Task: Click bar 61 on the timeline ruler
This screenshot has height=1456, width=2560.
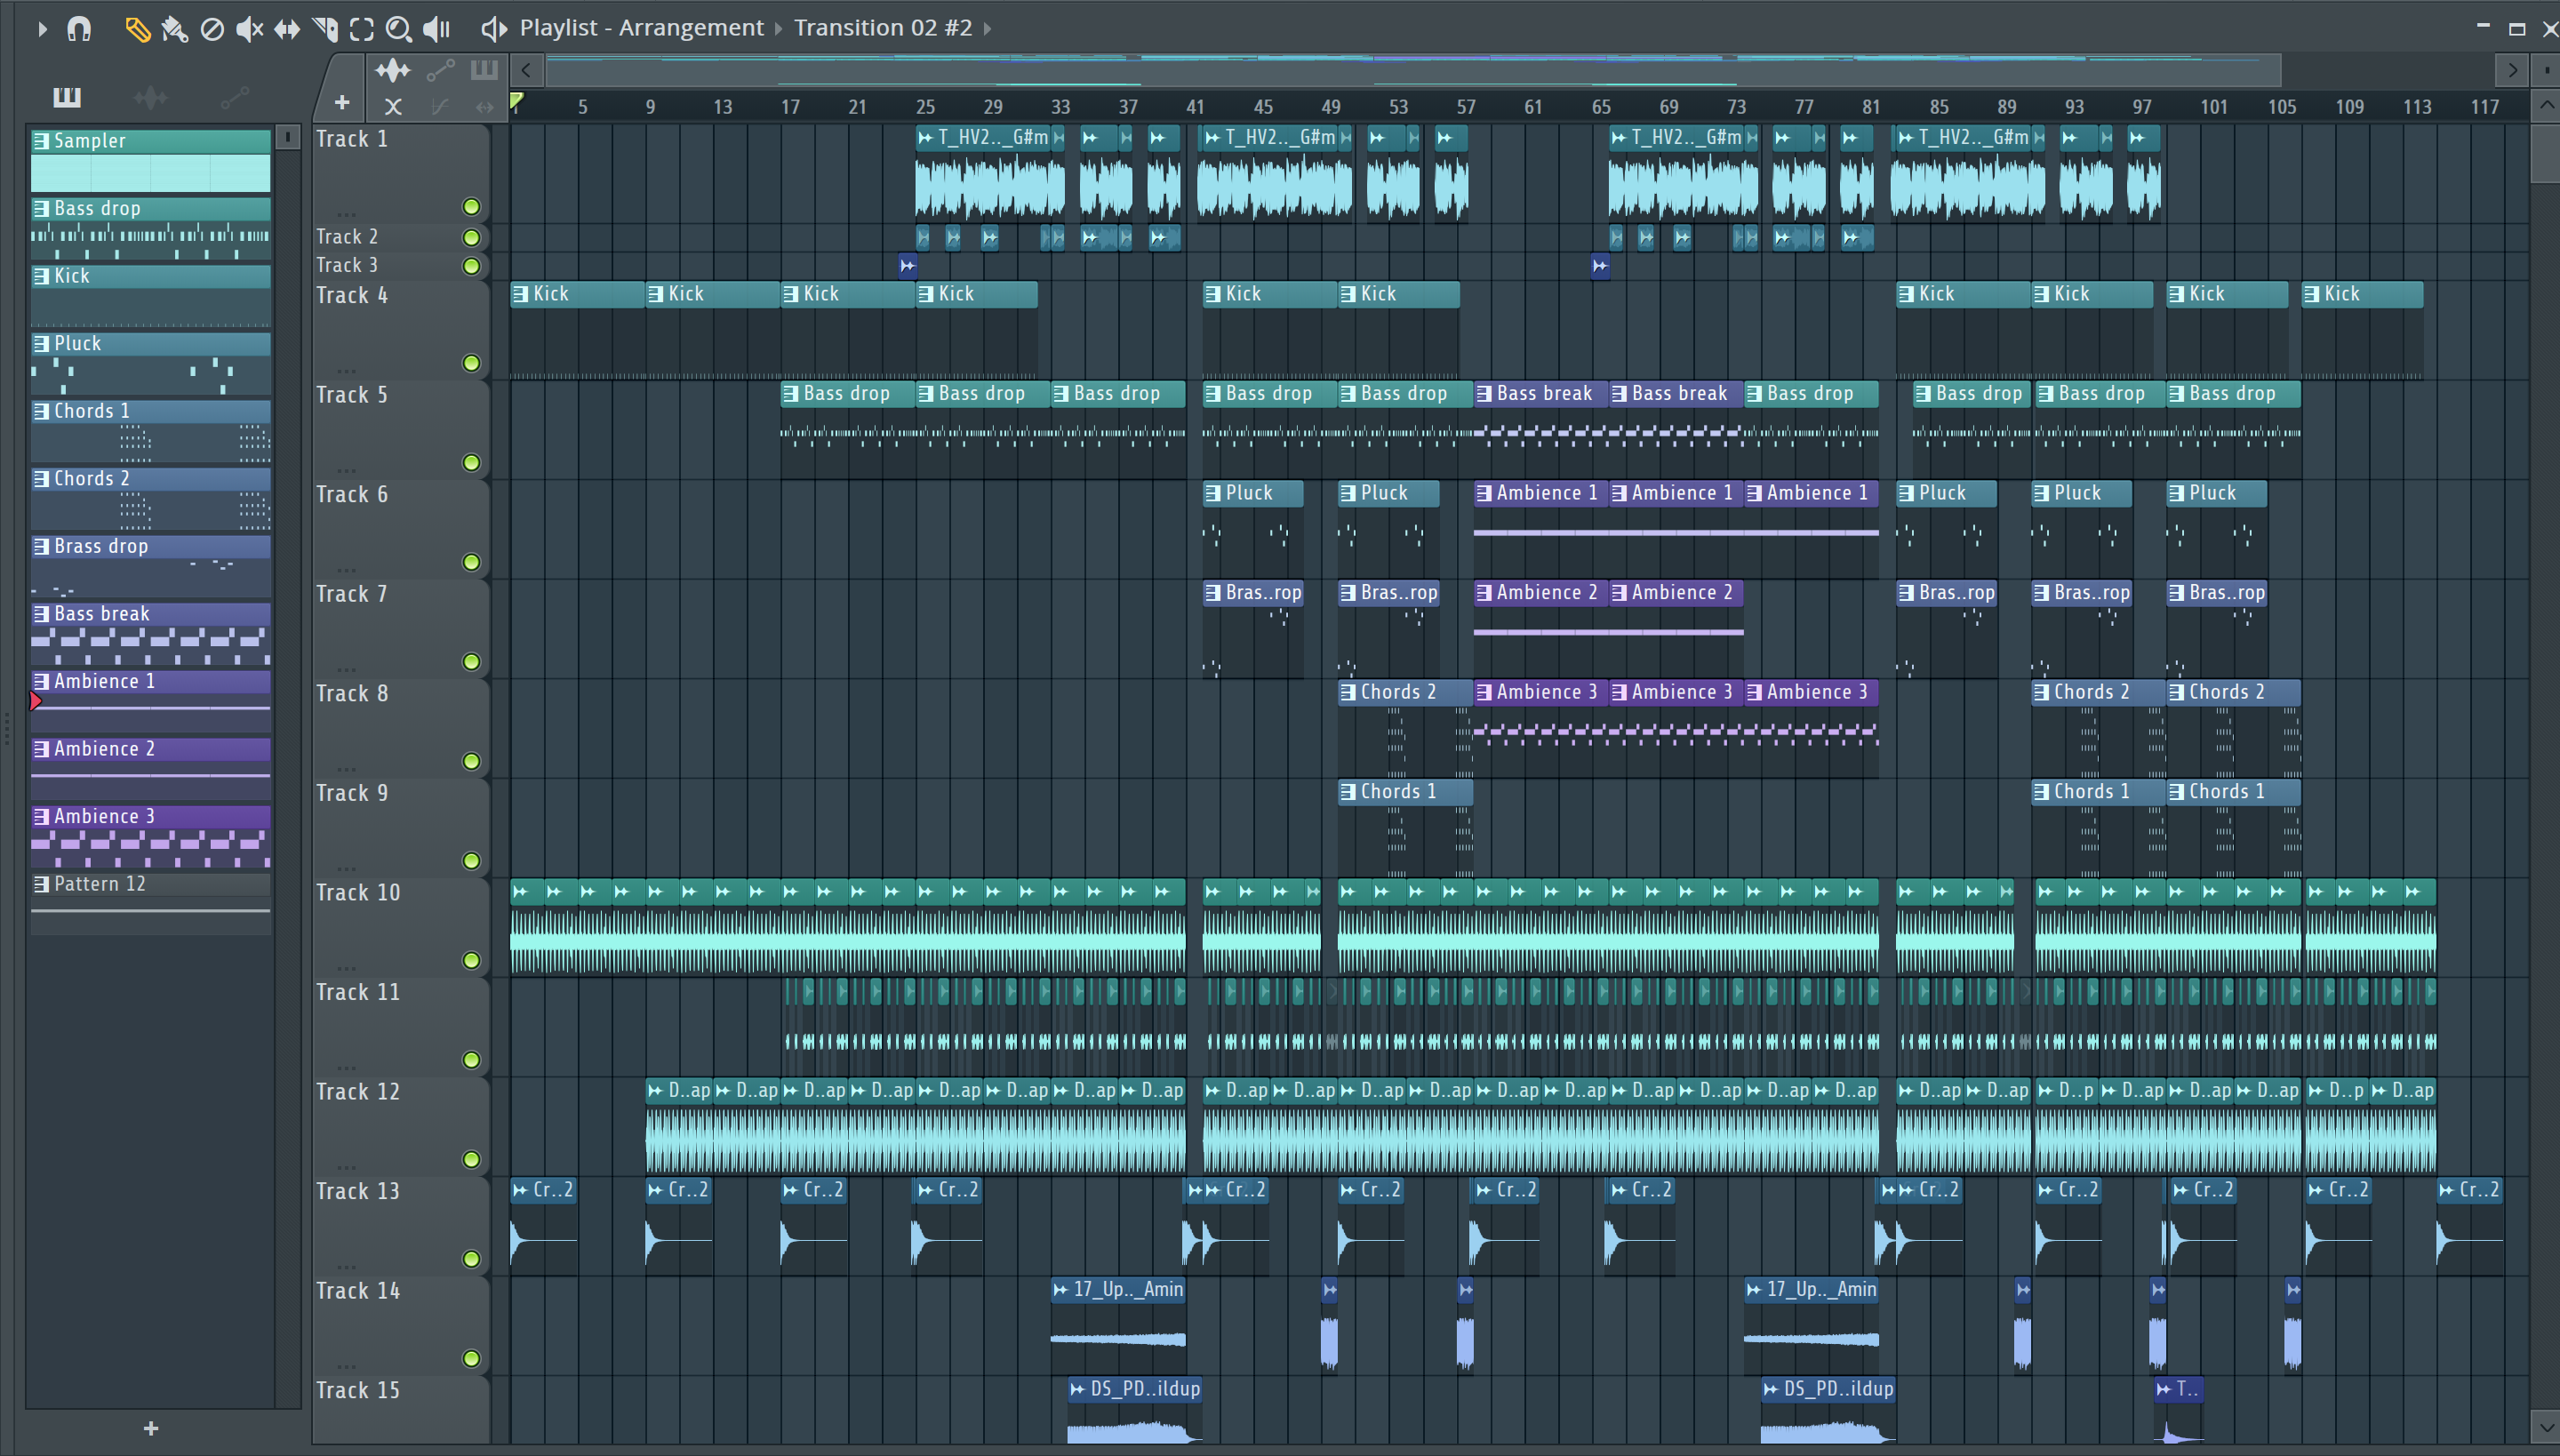Action: [1533, 107]
